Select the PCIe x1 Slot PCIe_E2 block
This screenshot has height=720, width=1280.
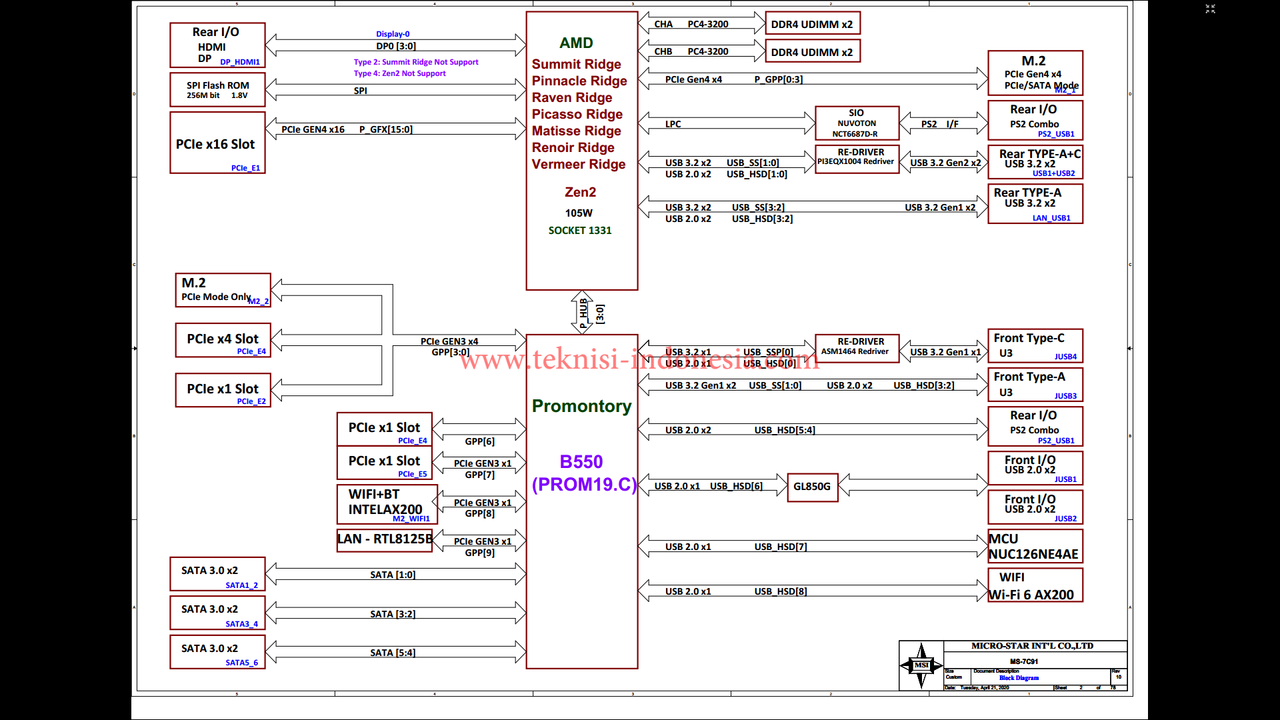coord(223,390)
